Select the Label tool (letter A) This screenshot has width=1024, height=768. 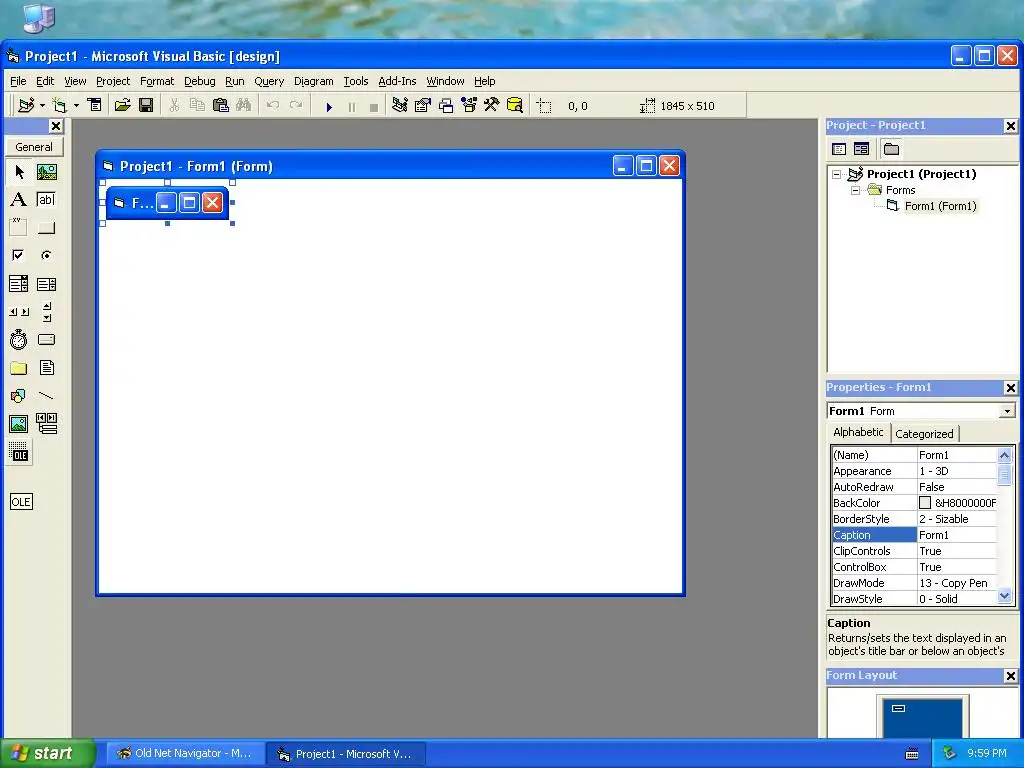(x=19, y=200)
